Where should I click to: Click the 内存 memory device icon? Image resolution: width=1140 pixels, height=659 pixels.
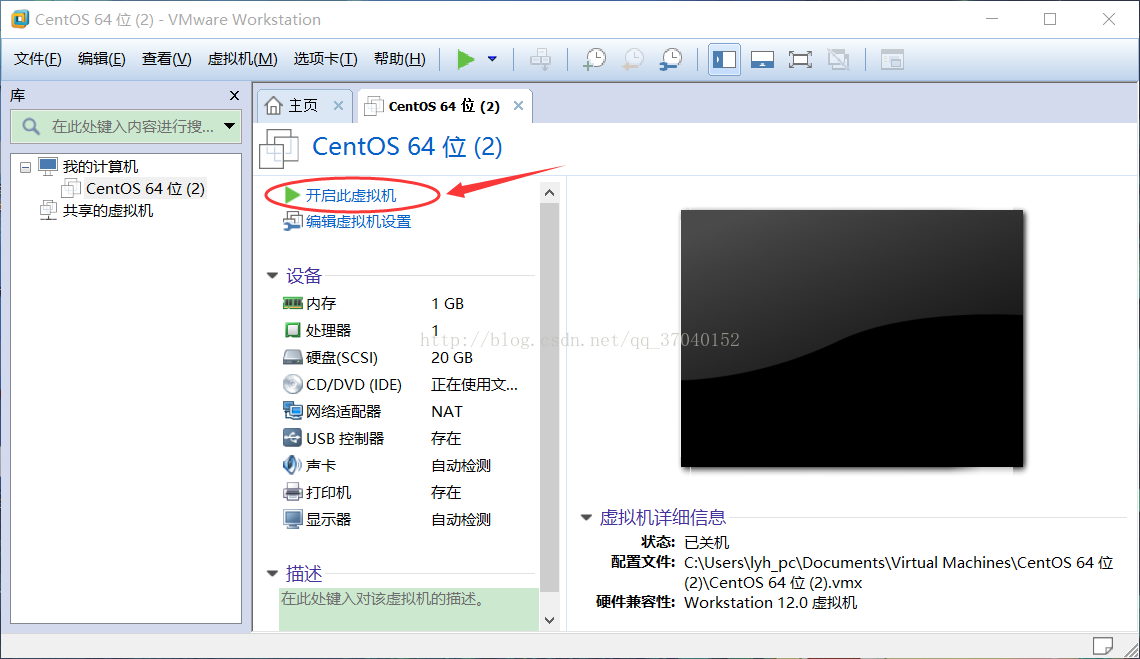[x=292, y=303]
